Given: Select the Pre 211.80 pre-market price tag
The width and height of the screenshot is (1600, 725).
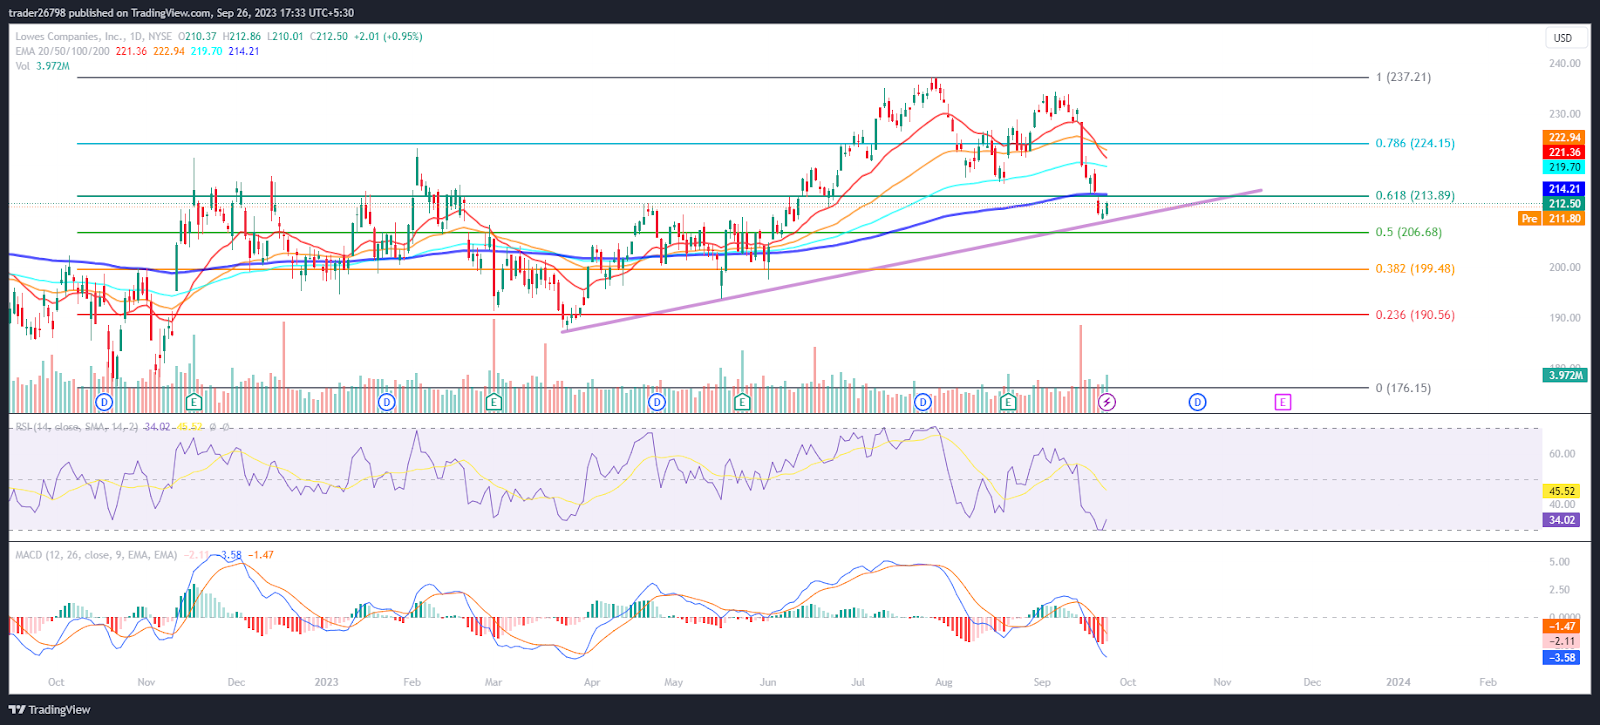Looking at the screenshot, I should point(1551,219).
